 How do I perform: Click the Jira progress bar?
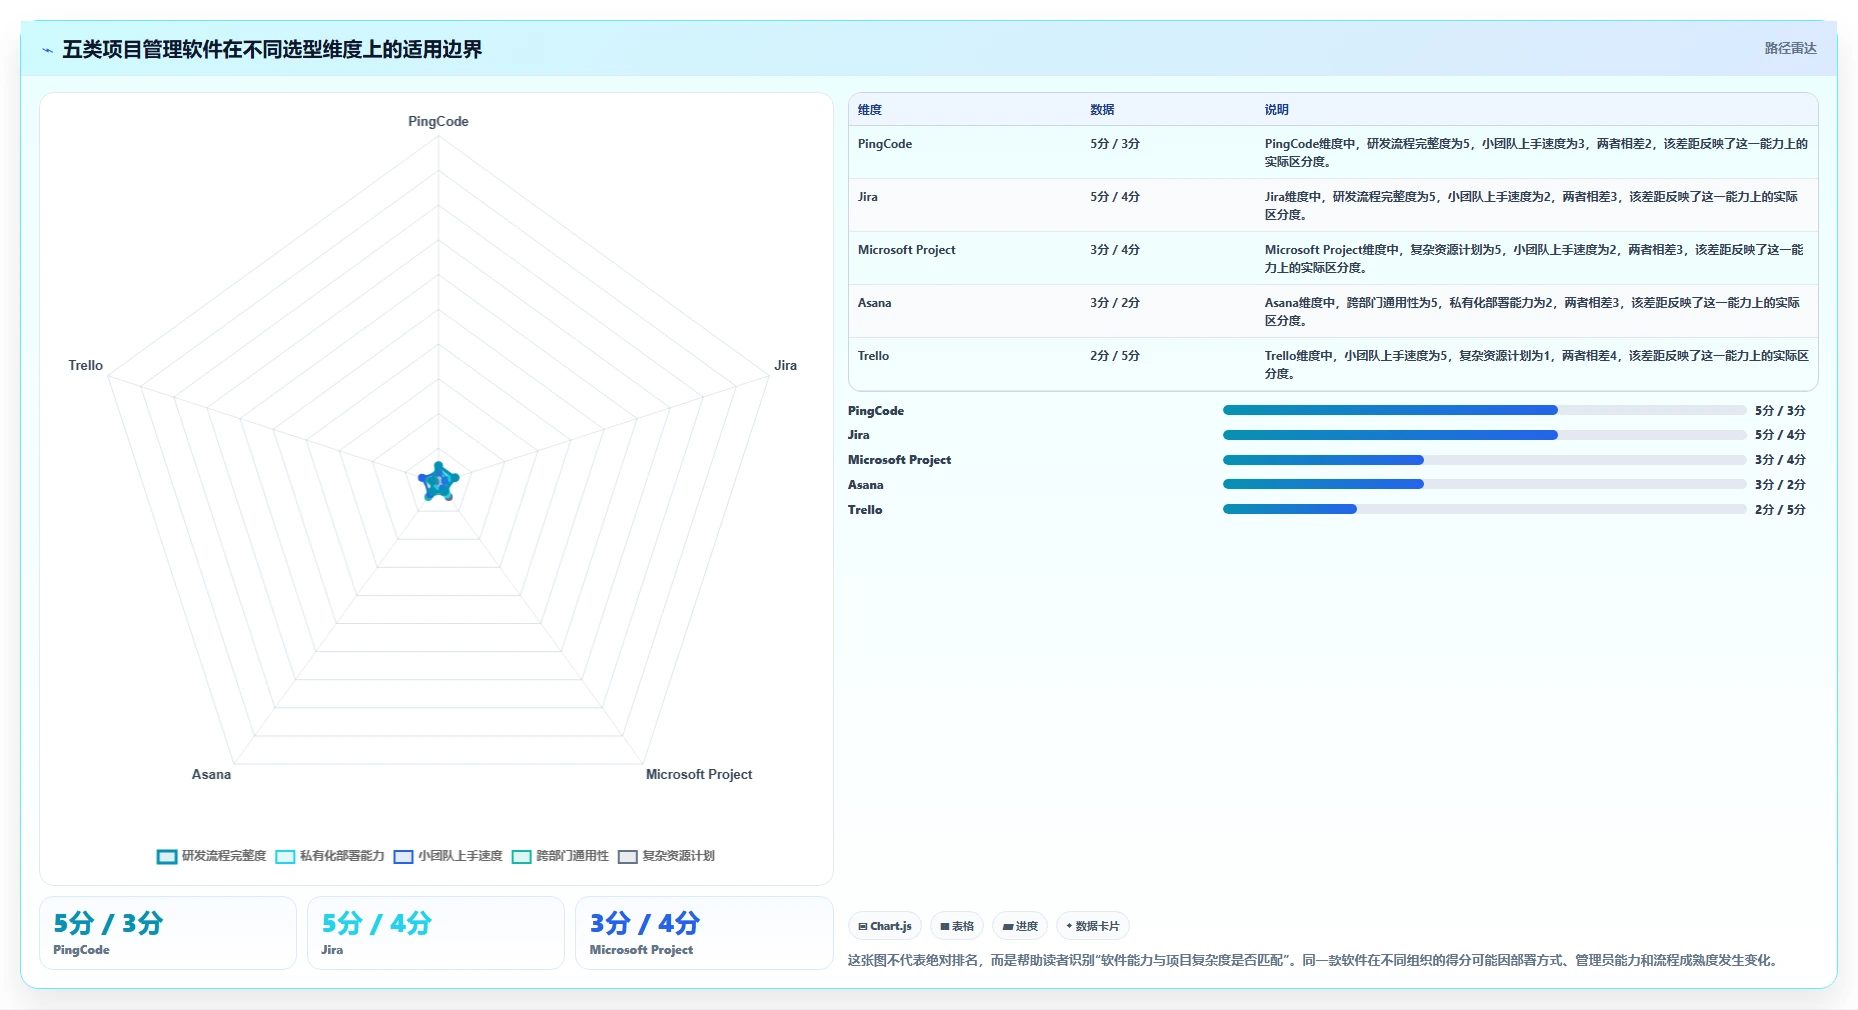pos(1484,435)
